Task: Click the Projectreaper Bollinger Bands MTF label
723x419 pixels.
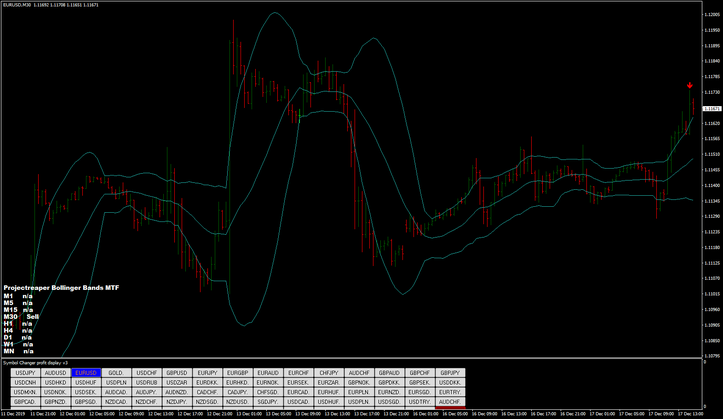Action: 61,288
